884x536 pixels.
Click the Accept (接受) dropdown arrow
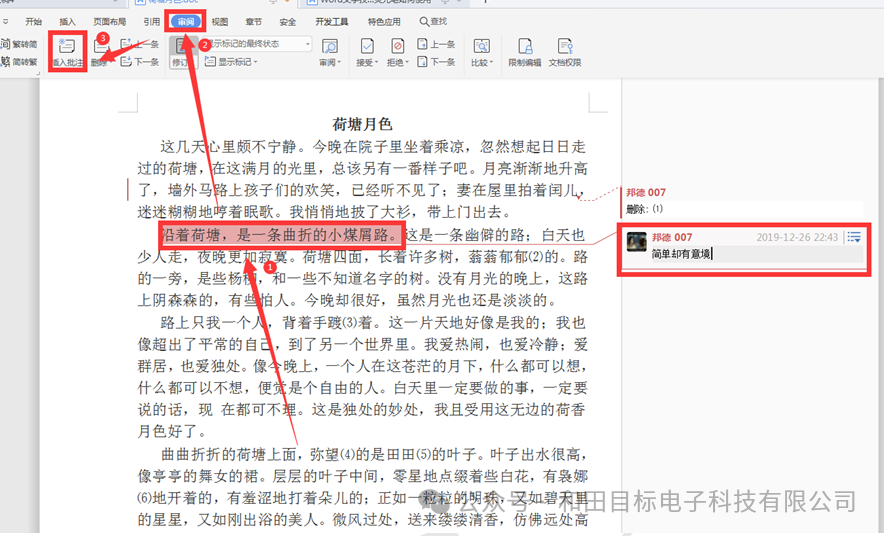tap(376, 63)
